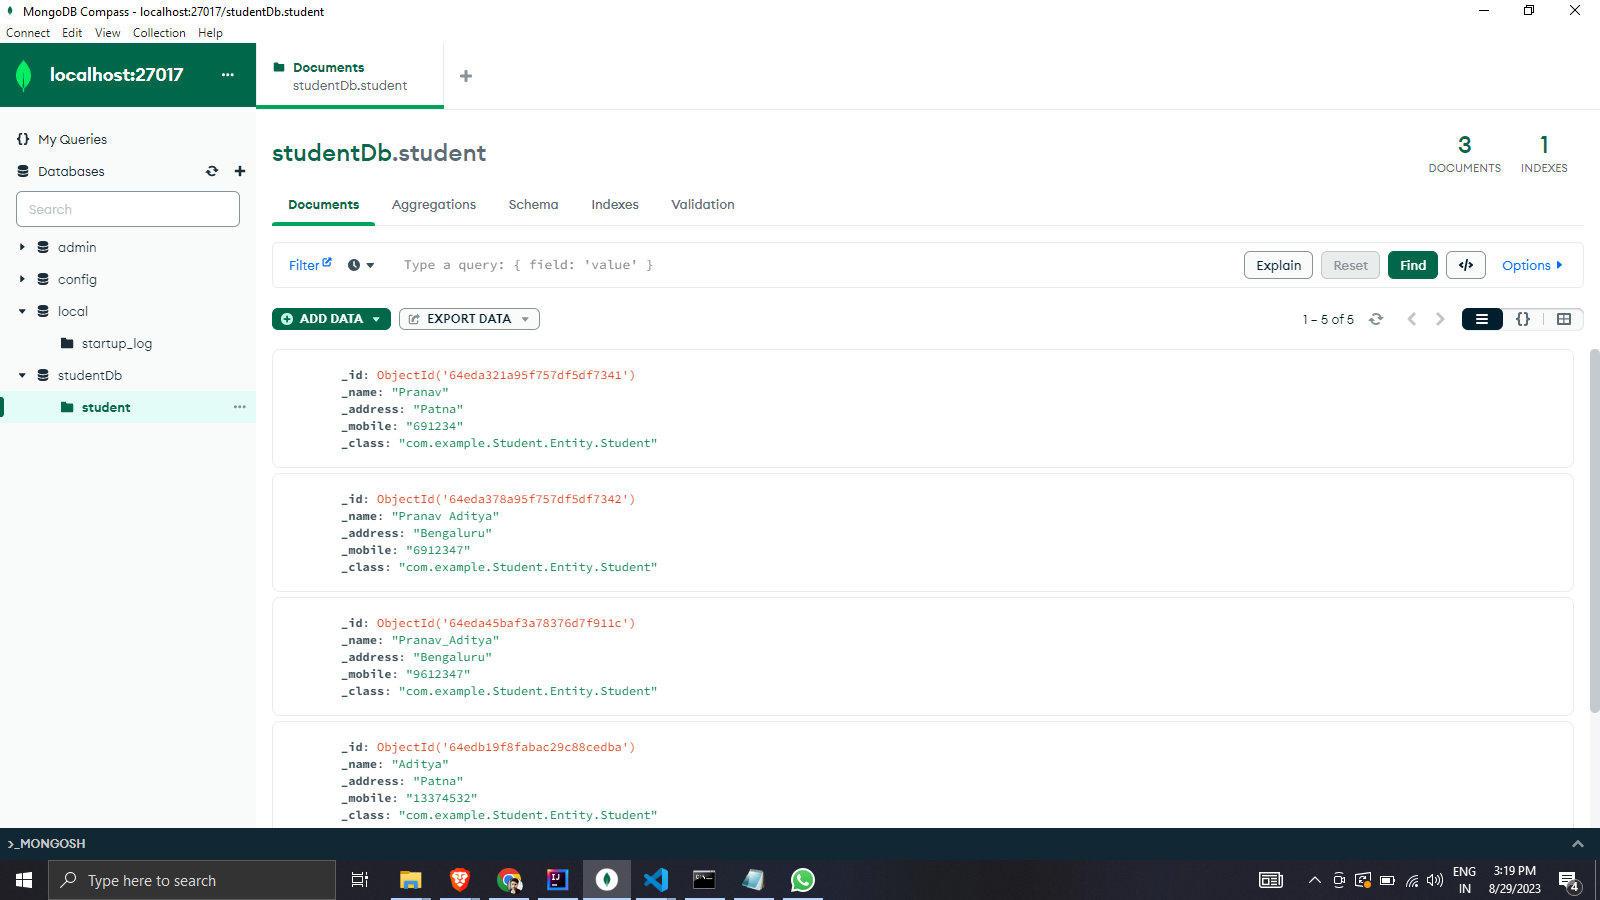Run the query with the Find button

tap(1412, 265)
